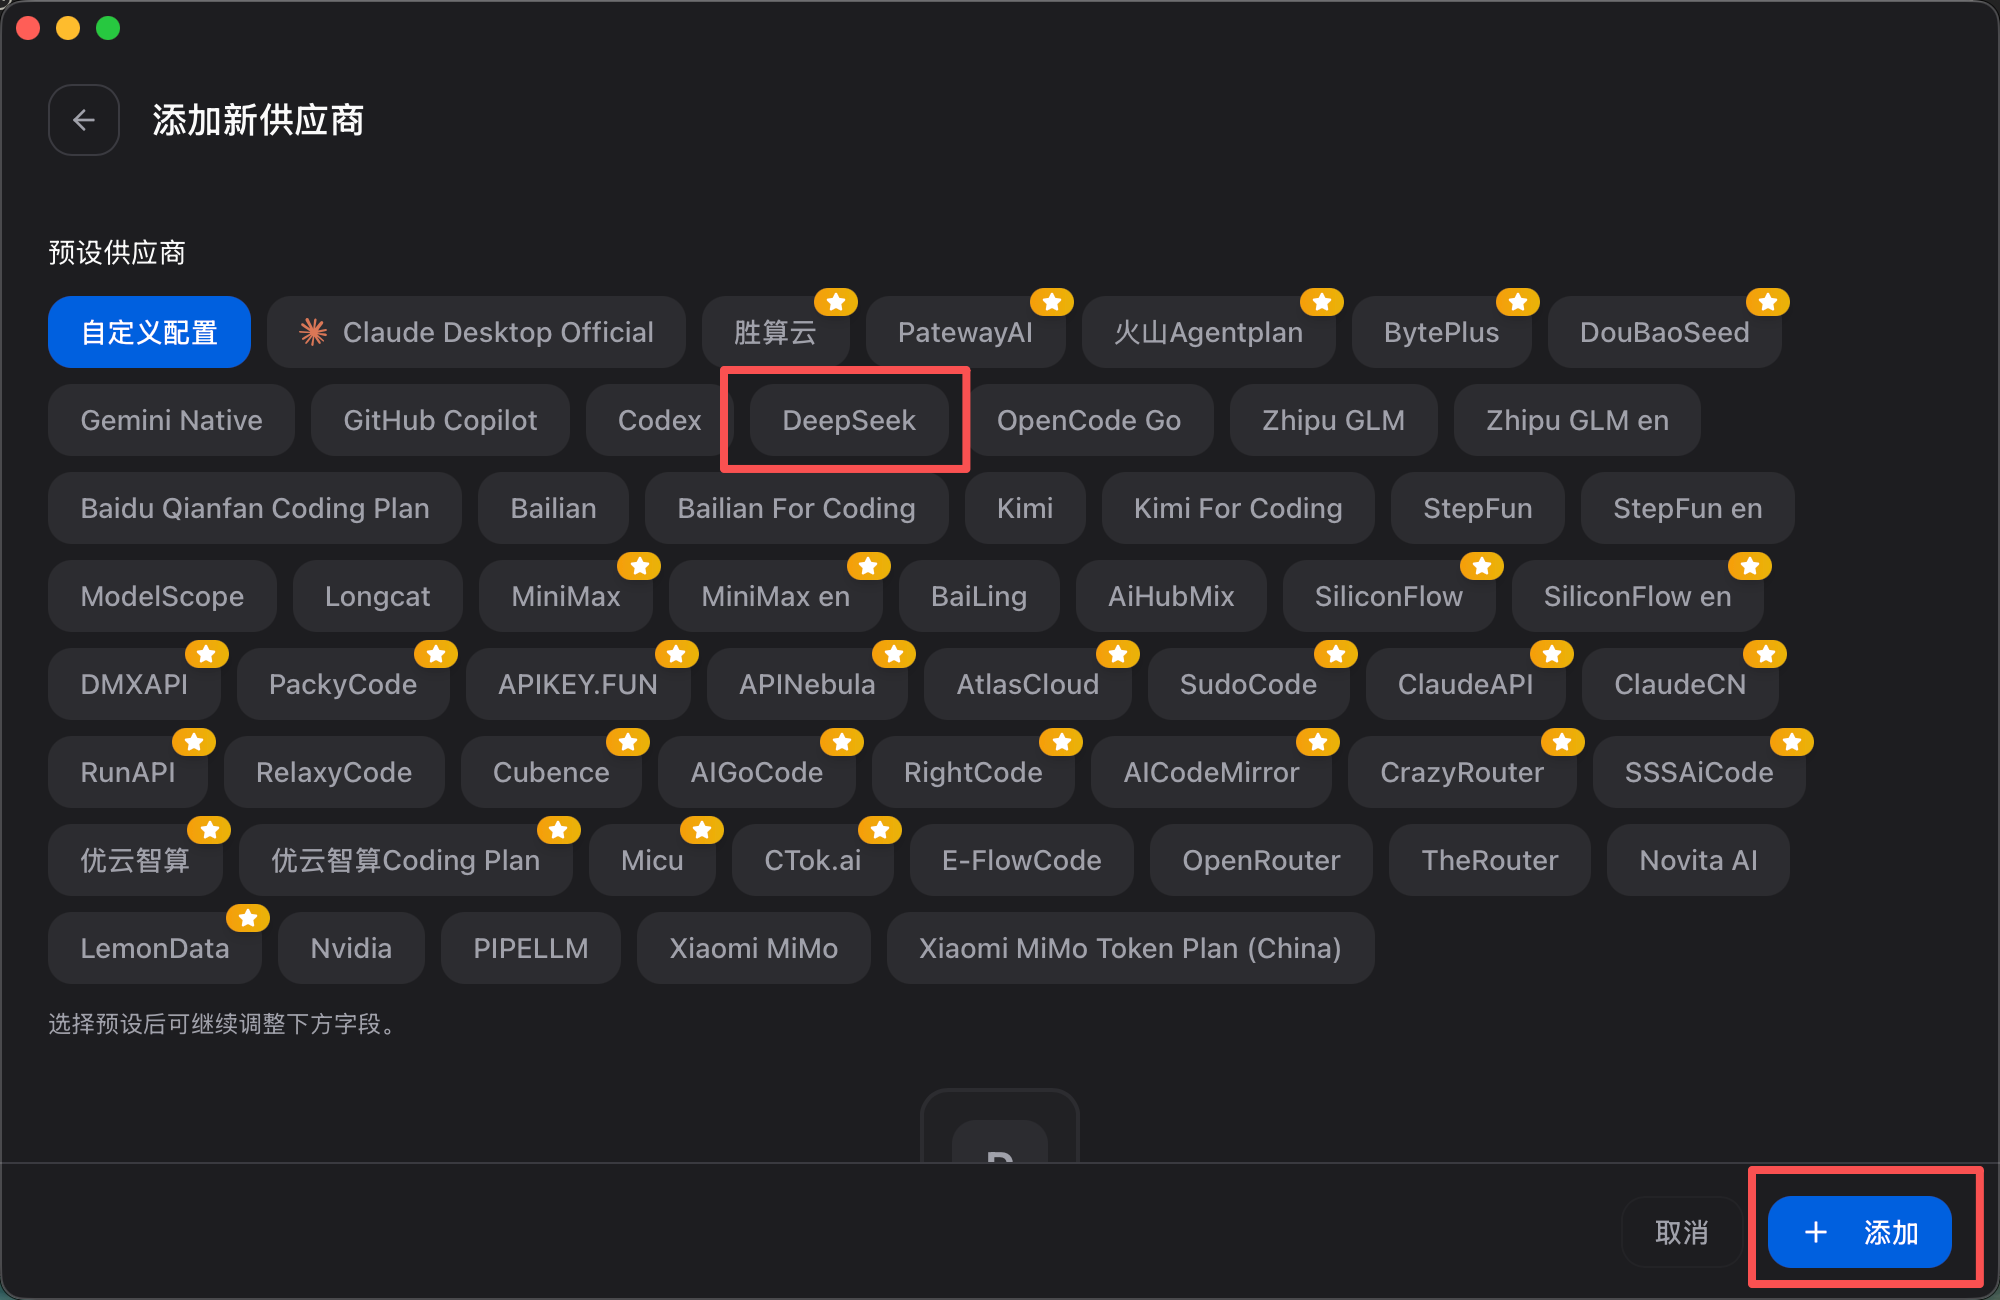Image resolution: width=2000 pixels, height=1300 pixels.
Task: Pick the AiHubMix preset
Action: (x=1171, y=596)
